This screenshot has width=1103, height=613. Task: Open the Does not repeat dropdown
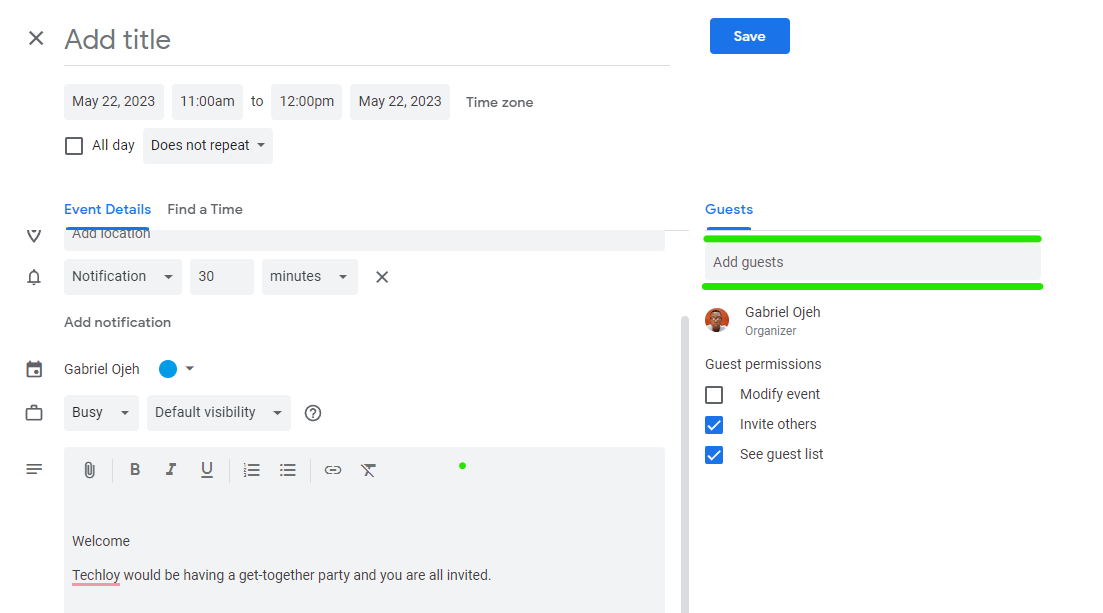click(x=207, y=145)
